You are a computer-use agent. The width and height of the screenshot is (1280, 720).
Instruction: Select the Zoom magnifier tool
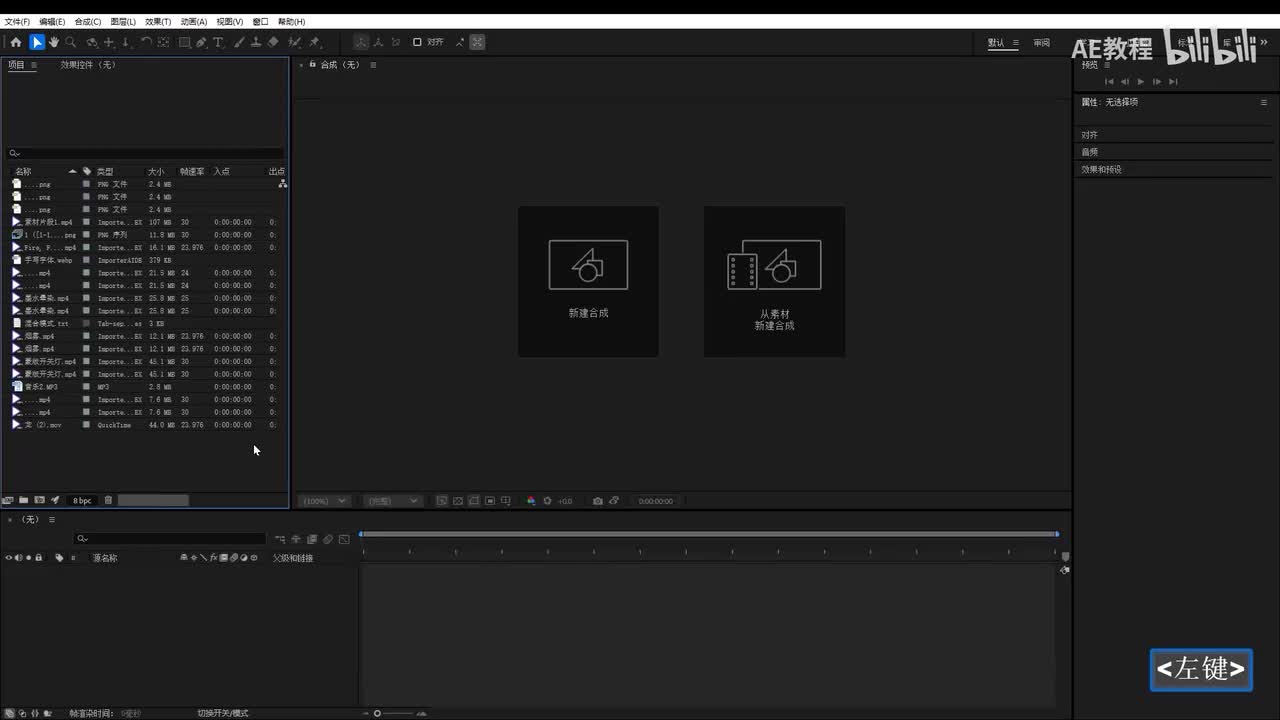point(70,42)
